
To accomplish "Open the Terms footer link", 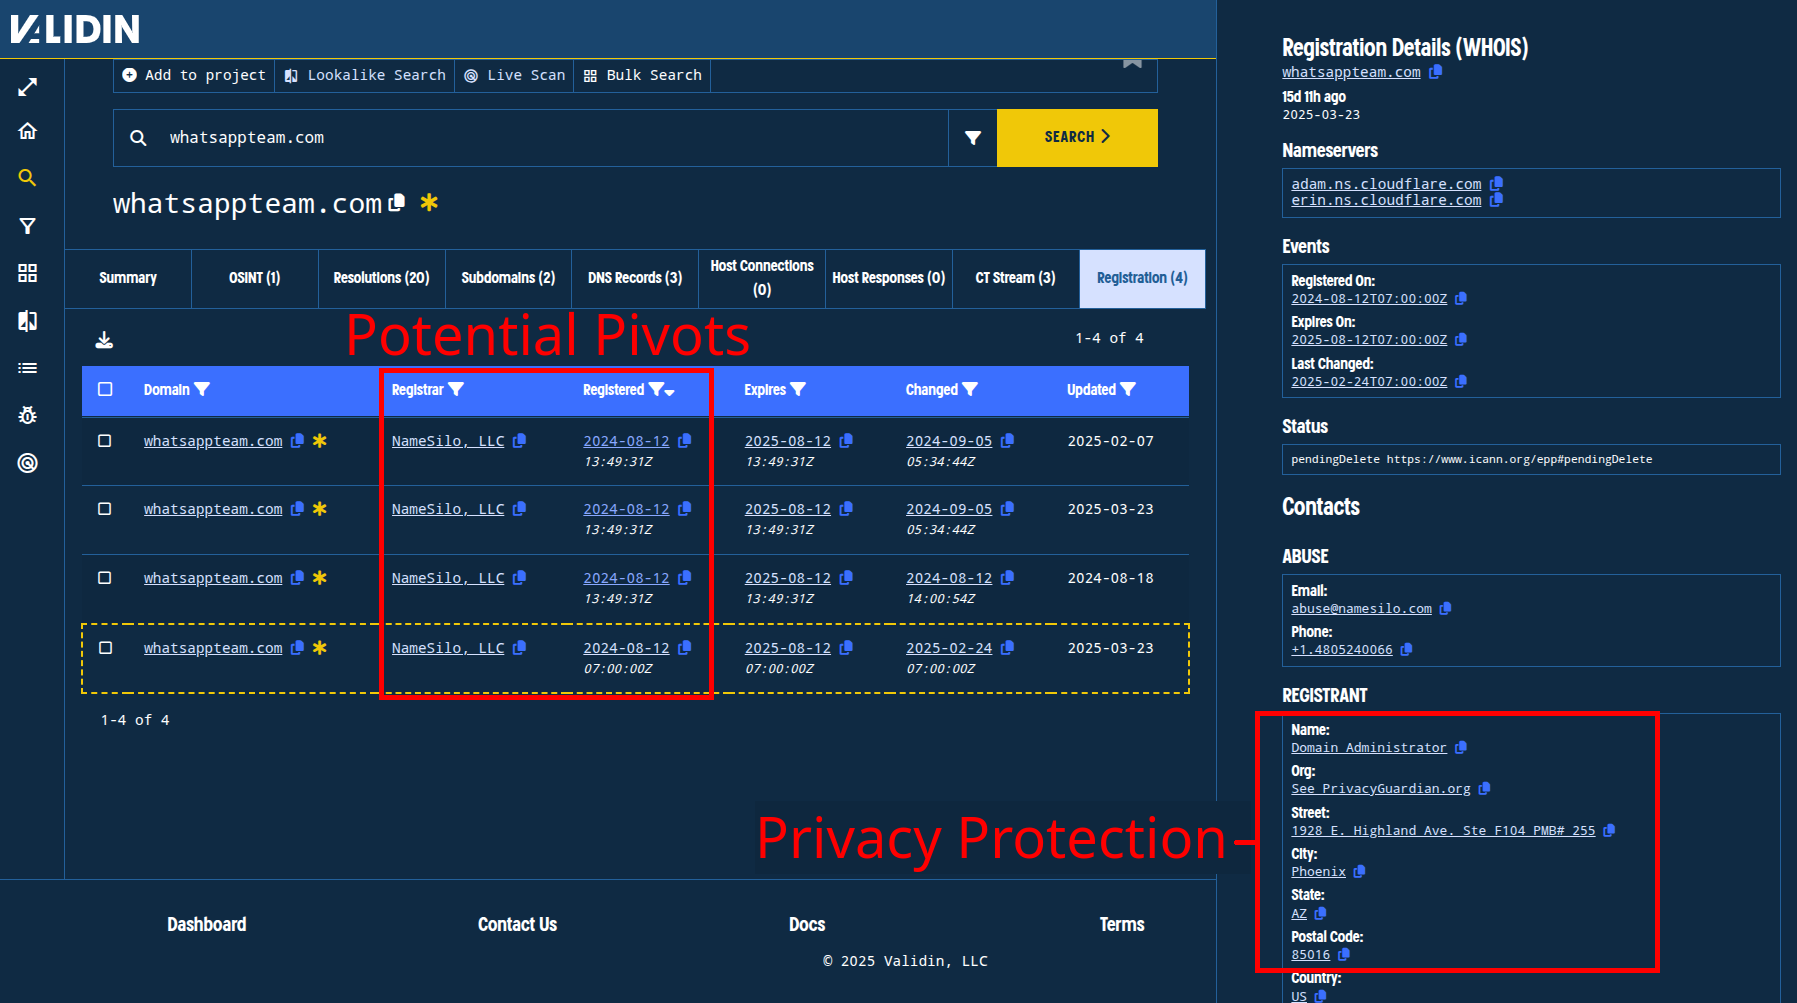I will [1122, 925].
